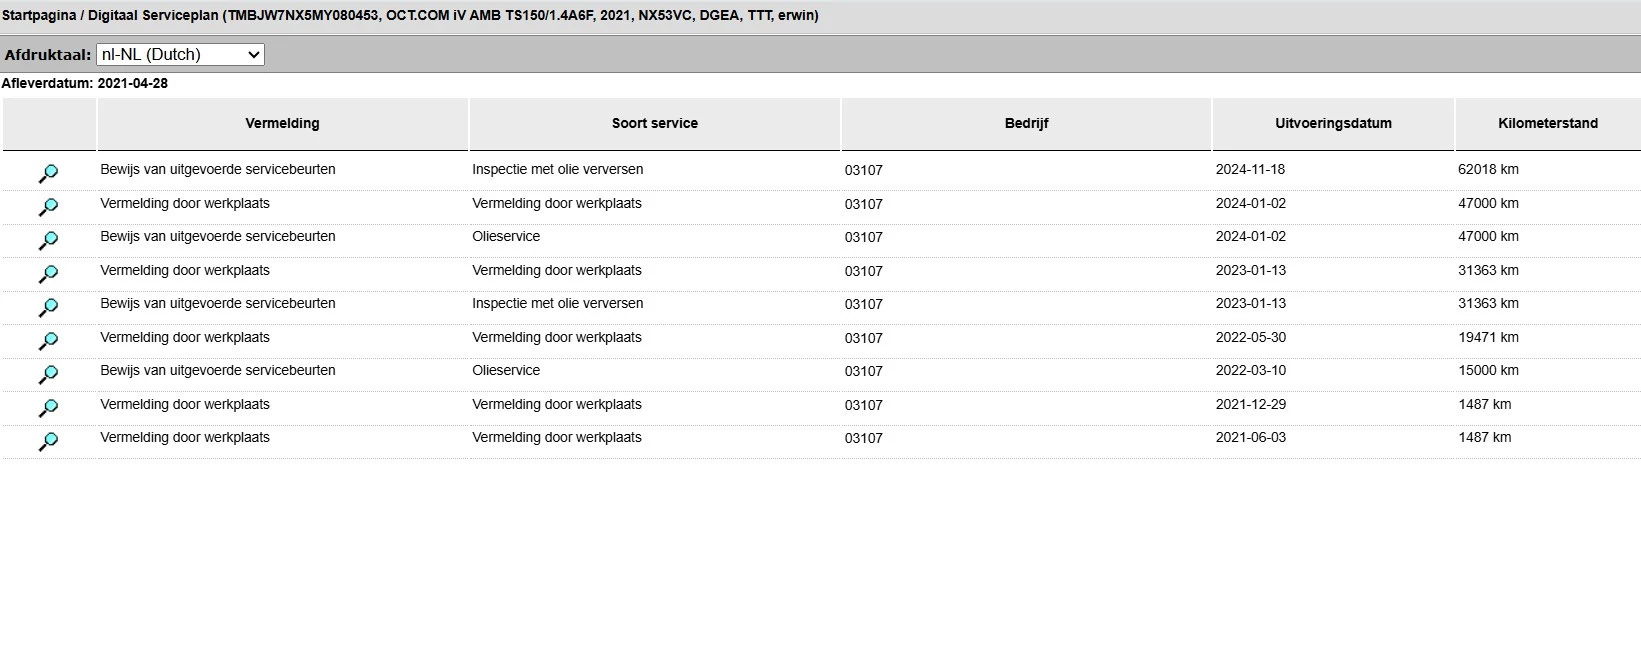Click the Kilometerstand column header
The width and height of the screenshot is (1641, 672).
1547,123
